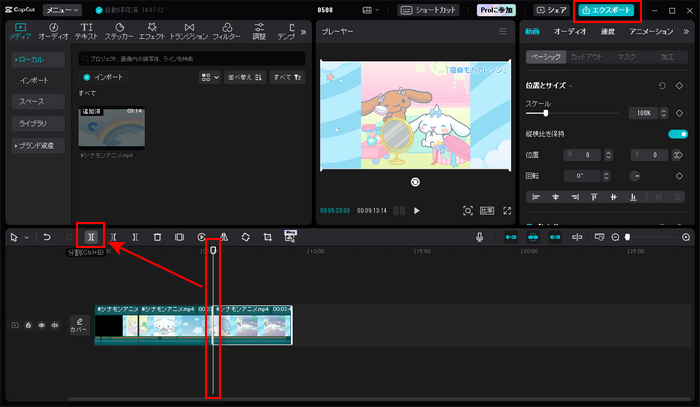Switch to the アニメーション tab

[651, 32]
